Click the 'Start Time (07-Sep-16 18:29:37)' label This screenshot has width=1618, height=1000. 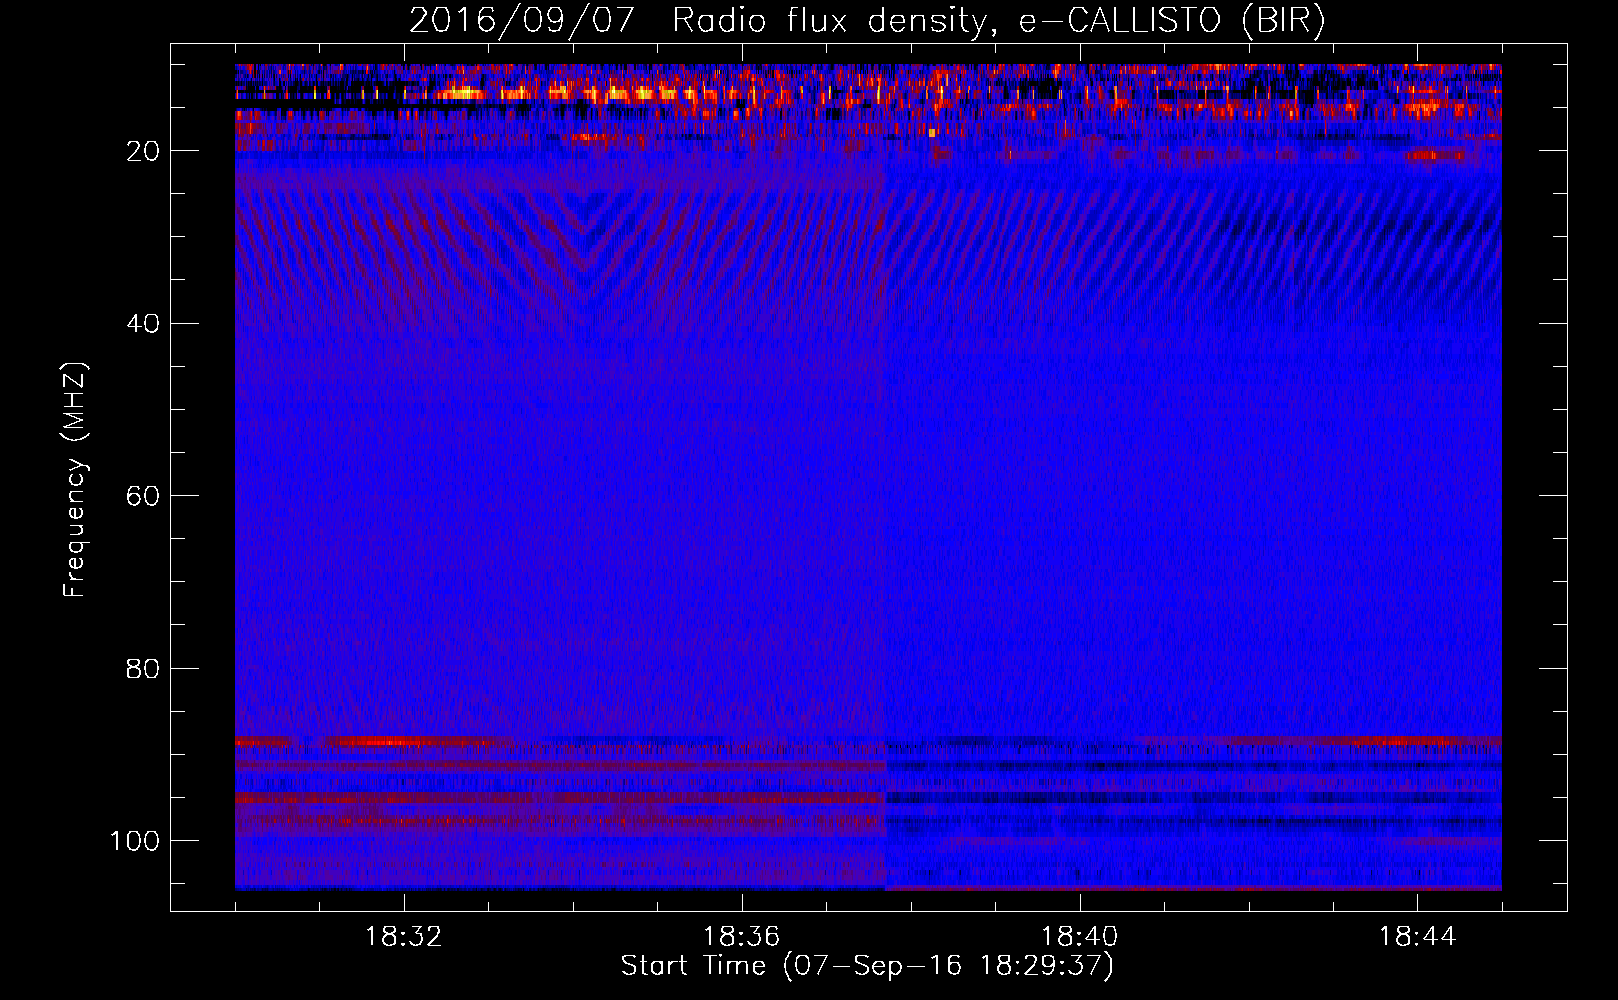tap(867, 966)
